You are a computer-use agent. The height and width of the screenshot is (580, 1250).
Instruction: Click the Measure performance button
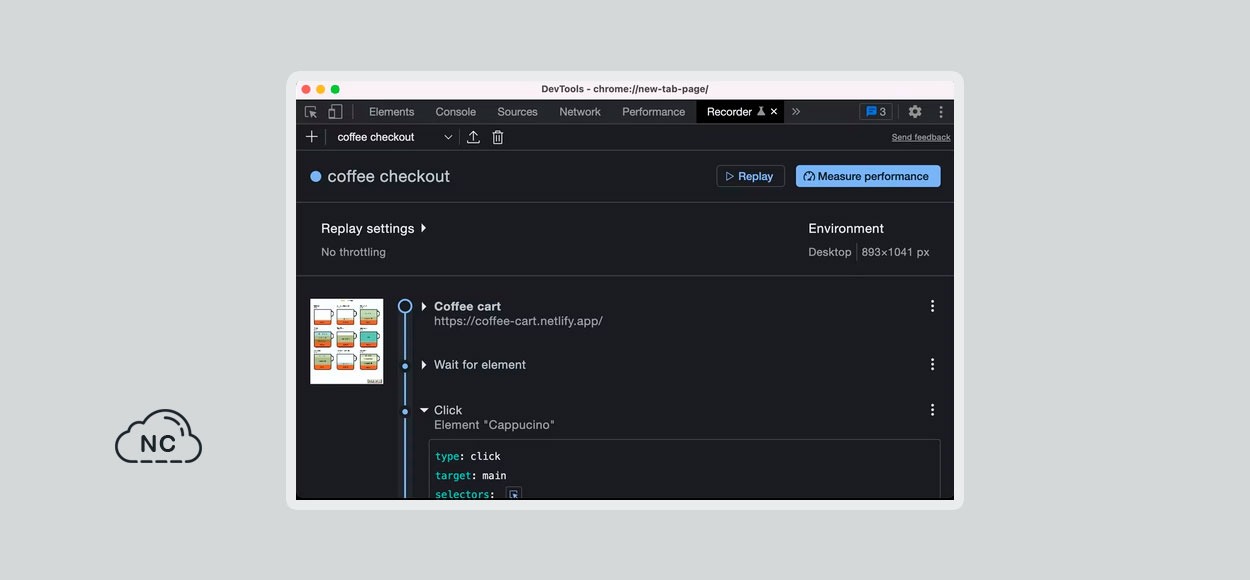[x=868, y=176]
